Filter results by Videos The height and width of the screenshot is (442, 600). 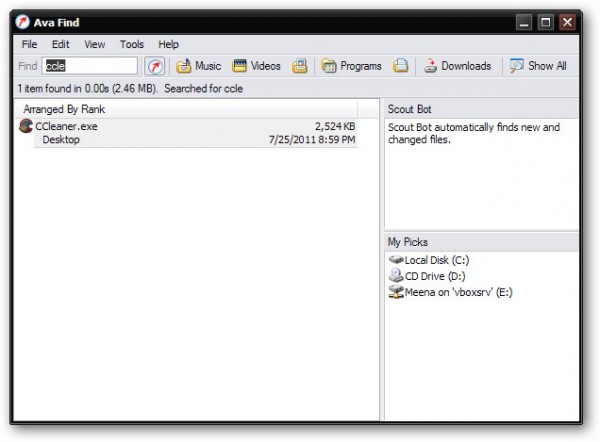coord(256,66)
